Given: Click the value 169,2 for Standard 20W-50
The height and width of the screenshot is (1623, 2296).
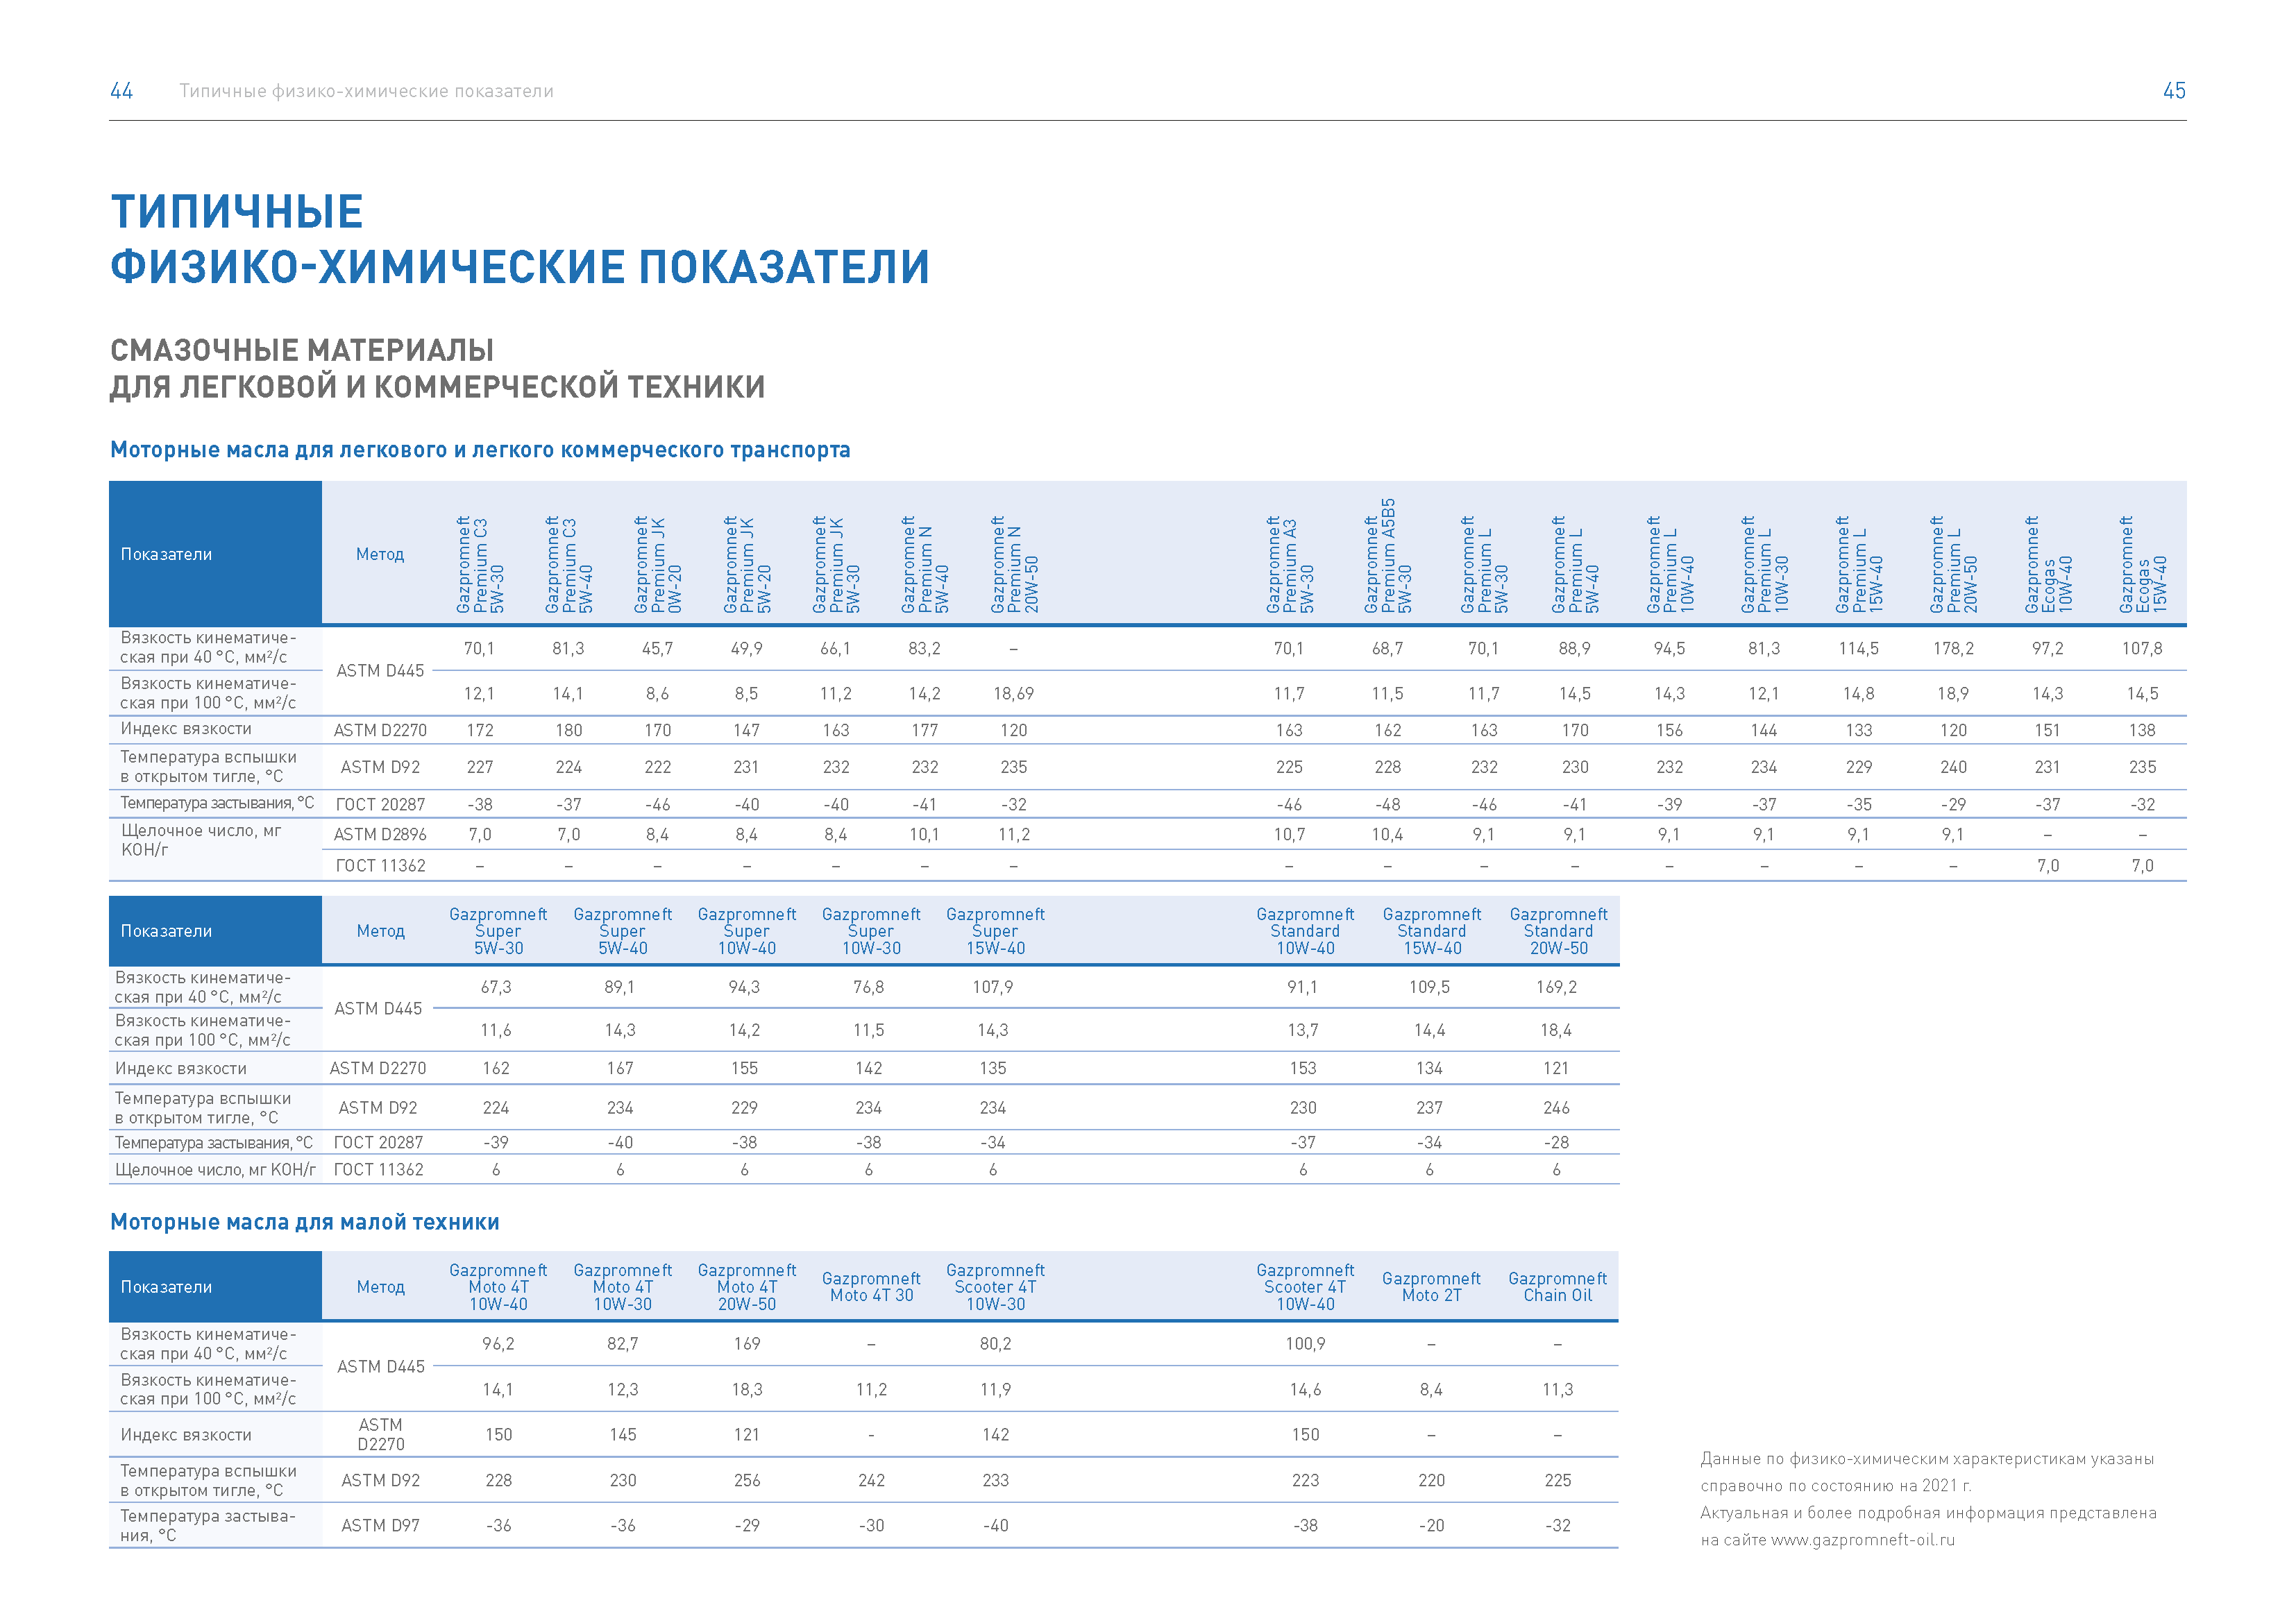Looking at the screenshot, I should pyautogui.click(x=1557, y=987).
